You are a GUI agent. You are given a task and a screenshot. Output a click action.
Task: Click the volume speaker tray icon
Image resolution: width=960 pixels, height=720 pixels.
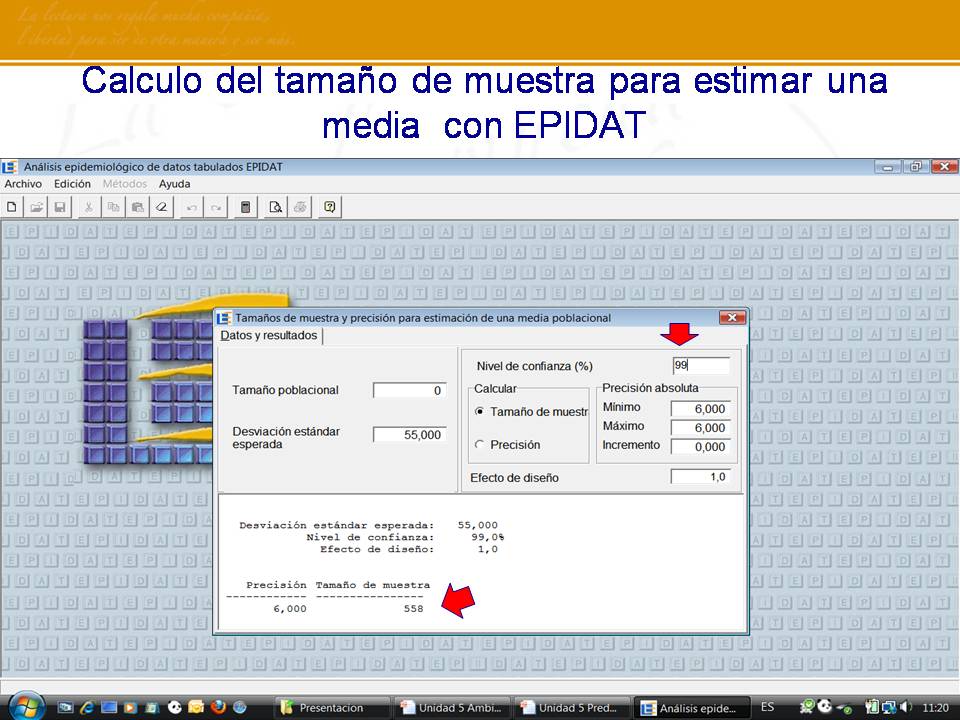click(x=906, y=707)
